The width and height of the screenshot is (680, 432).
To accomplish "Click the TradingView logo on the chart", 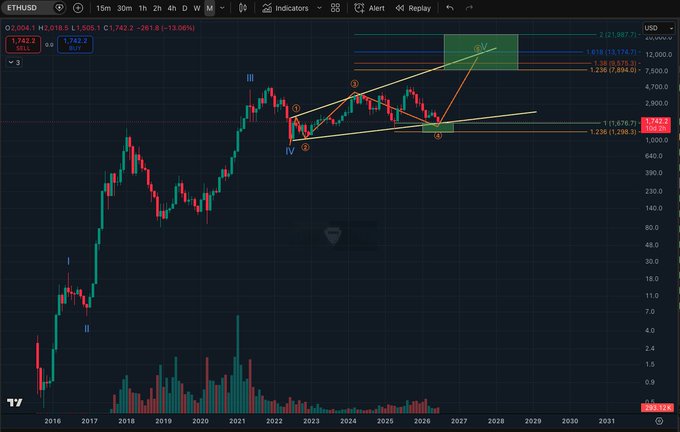I will click(14, 403).
